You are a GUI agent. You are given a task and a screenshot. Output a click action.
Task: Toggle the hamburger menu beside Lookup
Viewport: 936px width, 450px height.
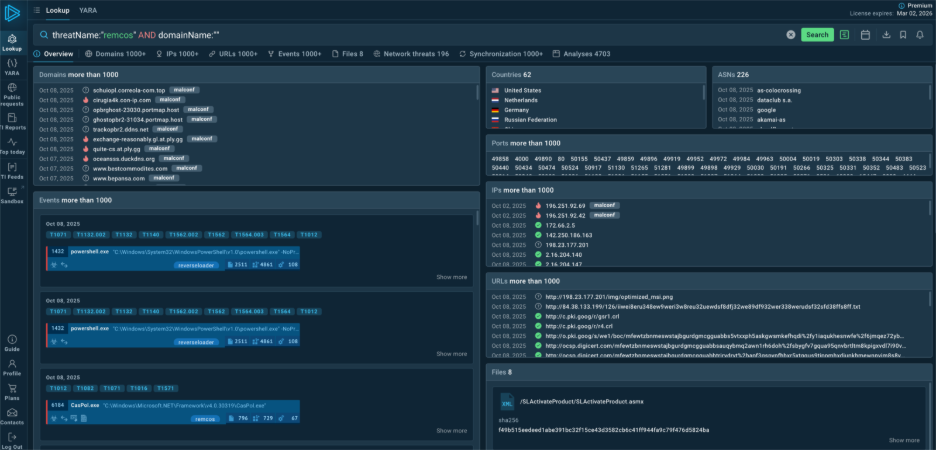[x=36, y=10]
